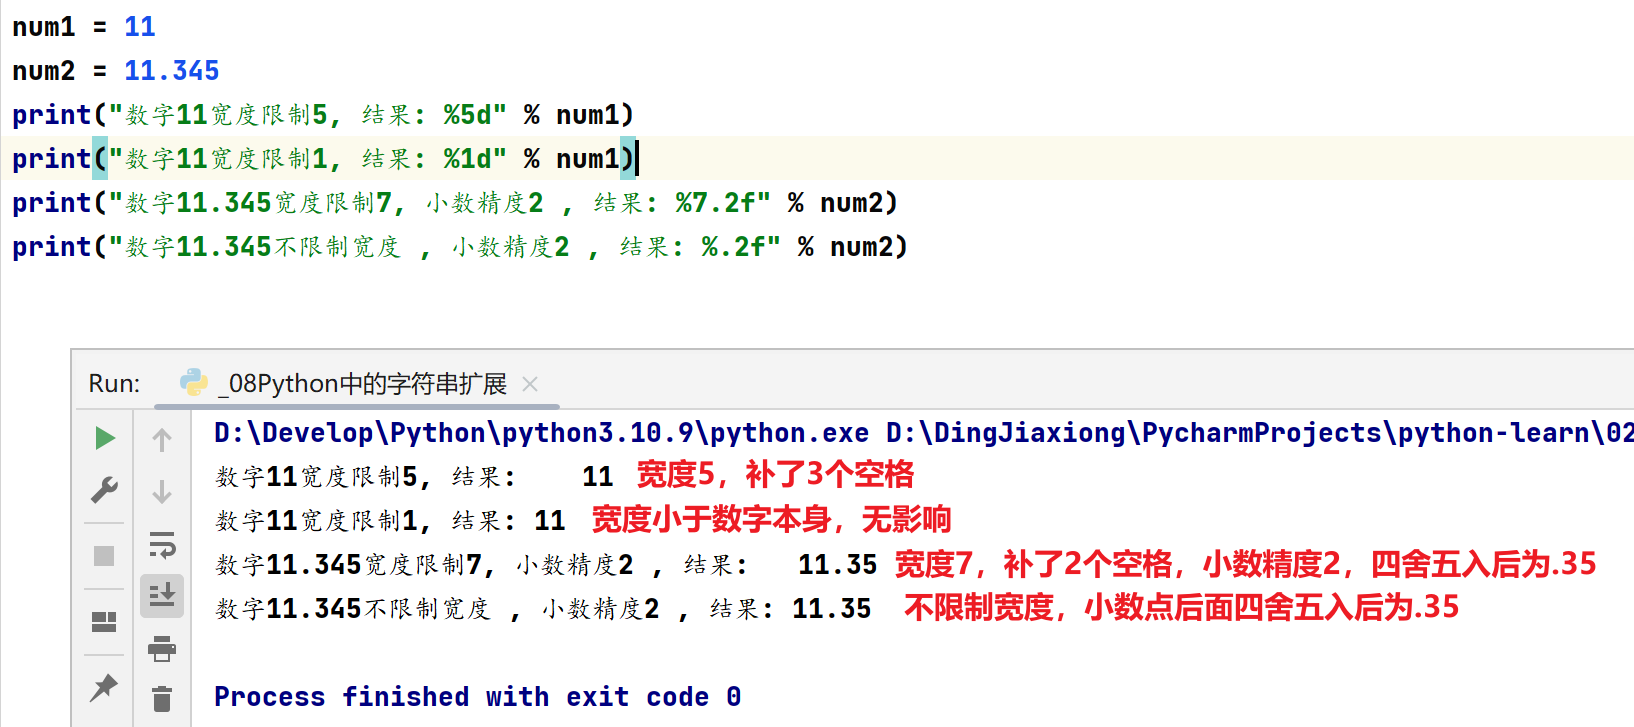Click line num1 = 11
The image size is (1634, 727).
(x=84, y=27)
